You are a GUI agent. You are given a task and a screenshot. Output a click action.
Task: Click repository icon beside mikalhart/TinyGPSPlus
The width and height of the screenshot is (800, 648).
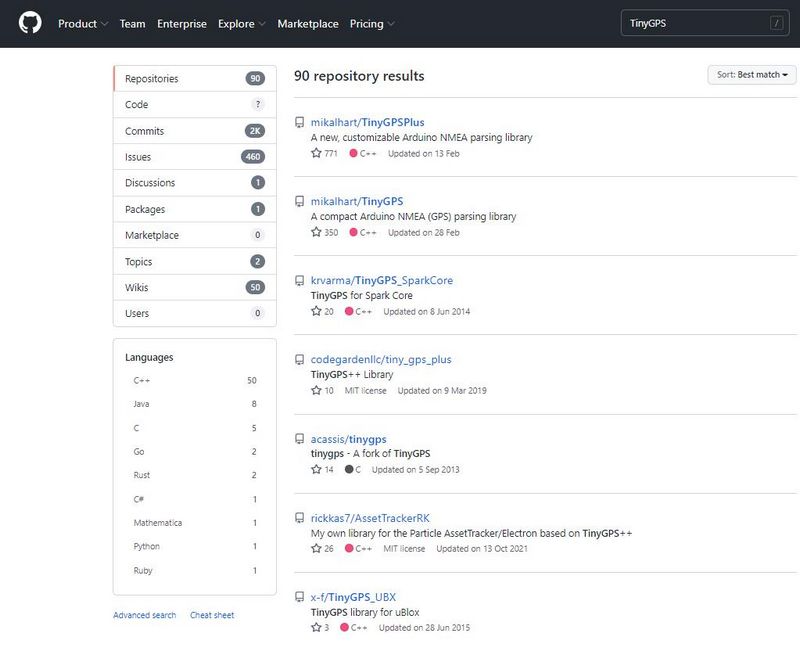tap(299, 122)
